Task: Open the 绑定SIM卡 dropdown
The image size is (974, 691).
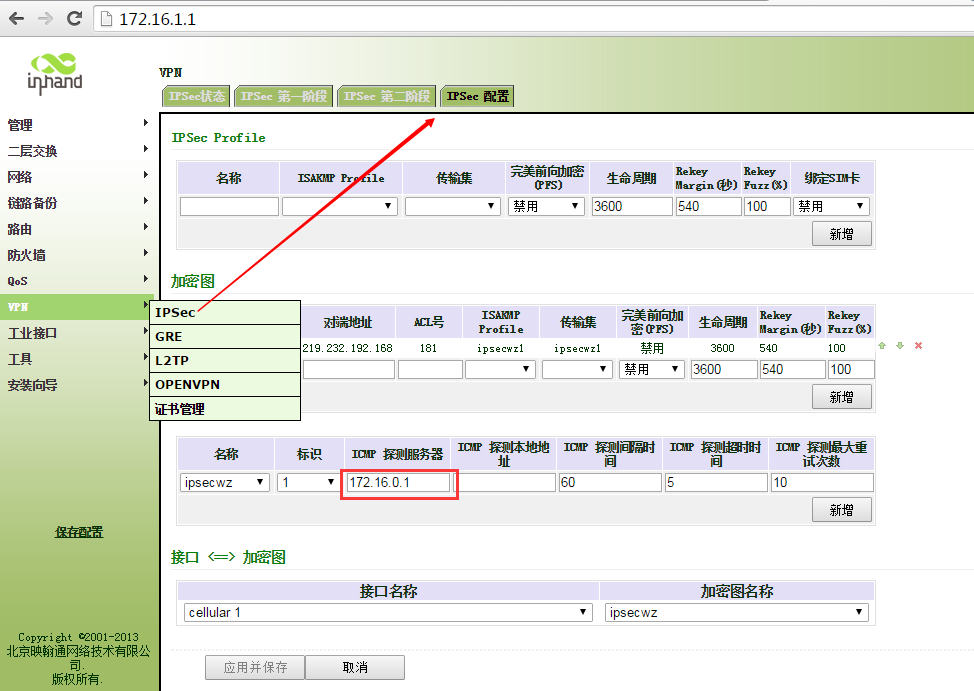Action: (831, 206)
